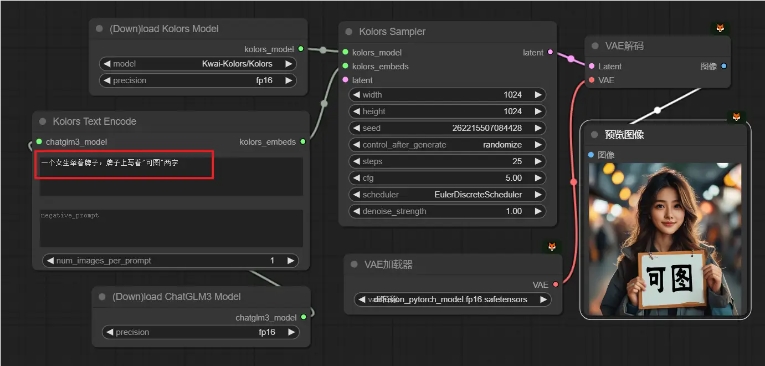The width and height of the screenshot is (765, 366).
Task: Open the model Kwai-Kolors/Kolors selector
Action: pyautogui.click(x=198, y=64)
